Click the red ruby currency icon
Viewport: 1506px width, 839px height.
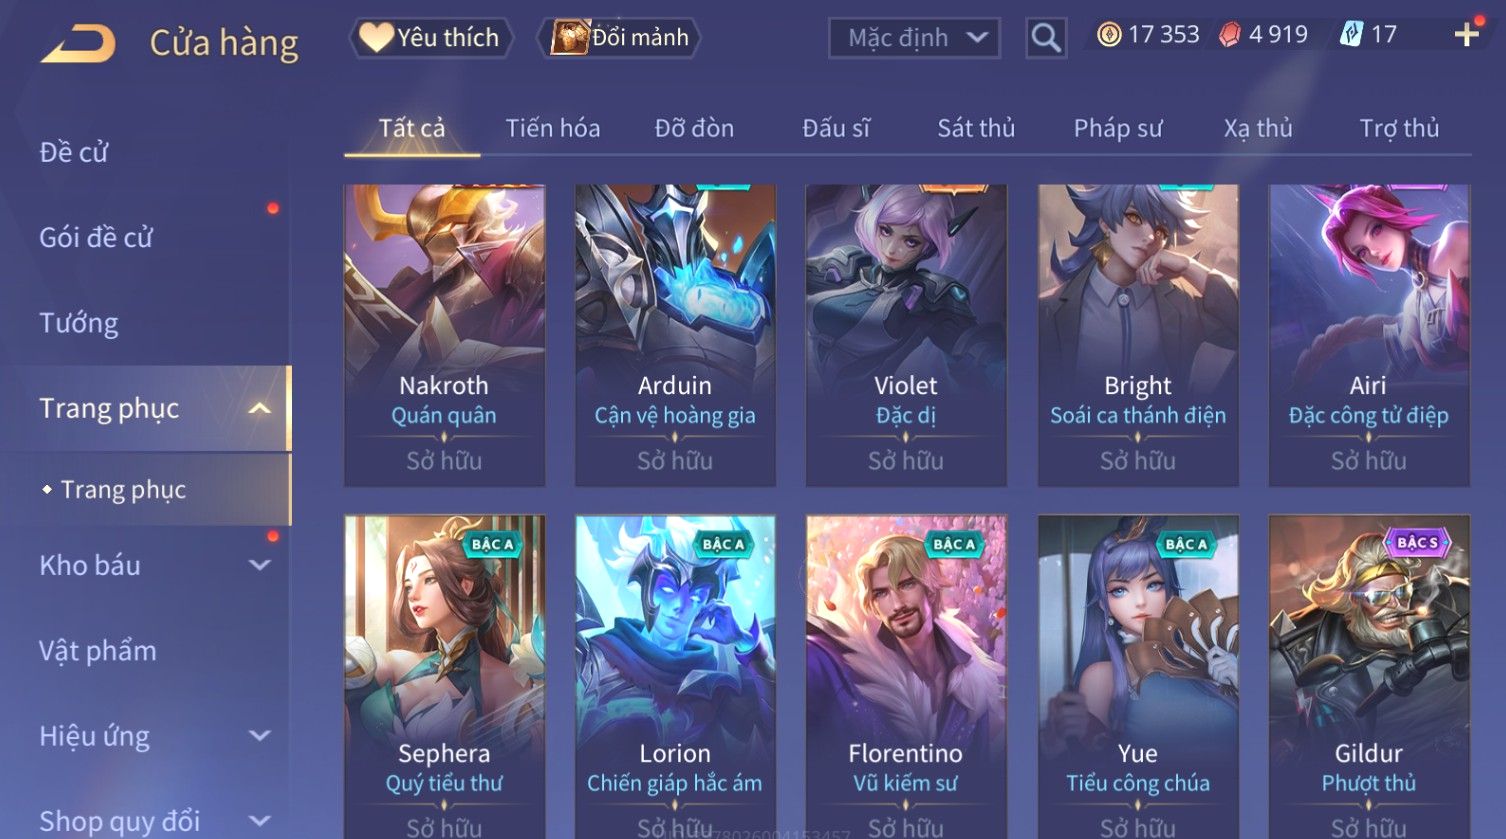[1230, 35]
